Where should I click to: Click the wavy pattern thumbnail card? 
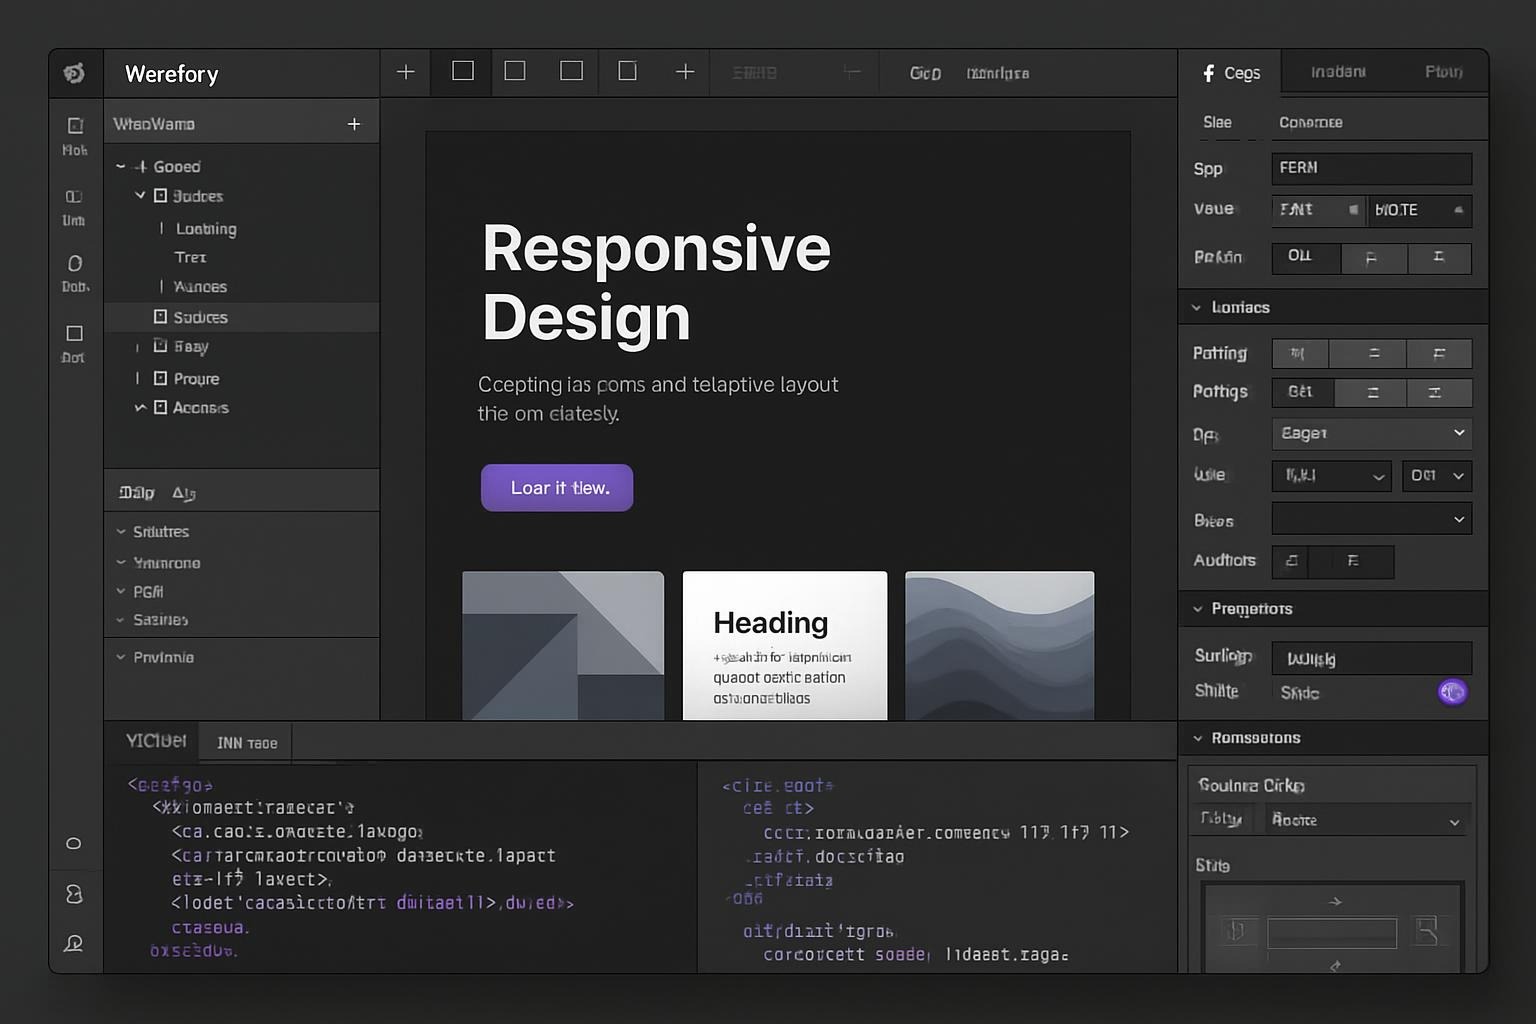click(x=999, y=645)
